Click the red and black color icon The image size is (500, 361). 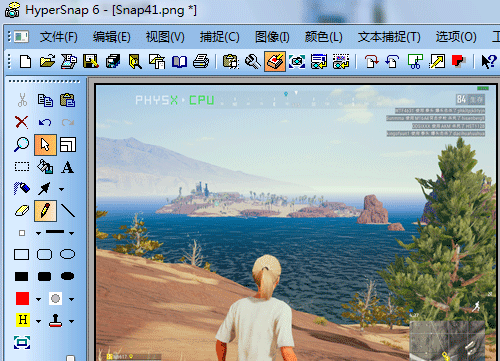coord(459,61)
